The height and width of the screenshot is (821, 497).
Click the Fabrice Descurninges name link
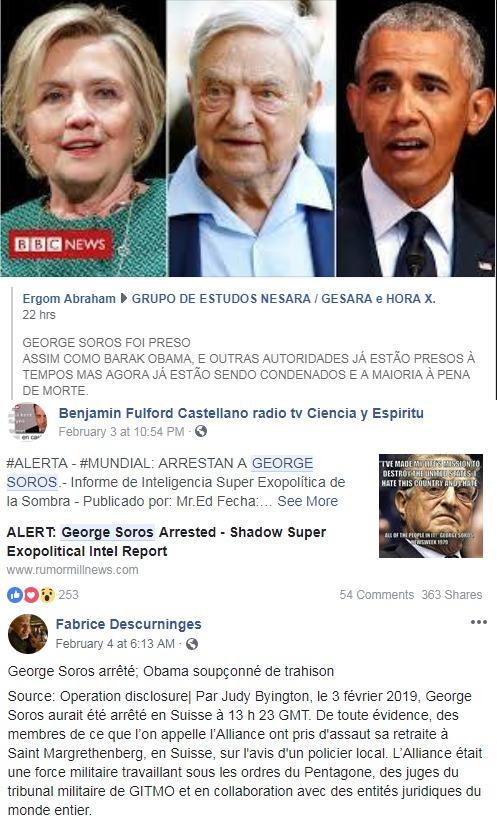click(x=128, y=624)
